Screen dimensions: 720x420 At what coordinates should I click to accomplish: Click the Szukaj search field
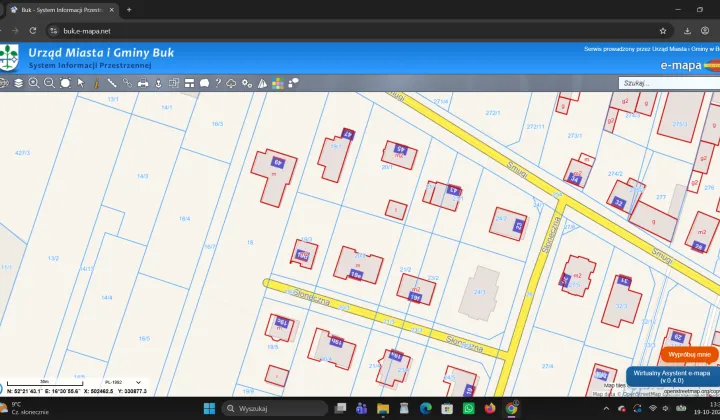point(669,83)
